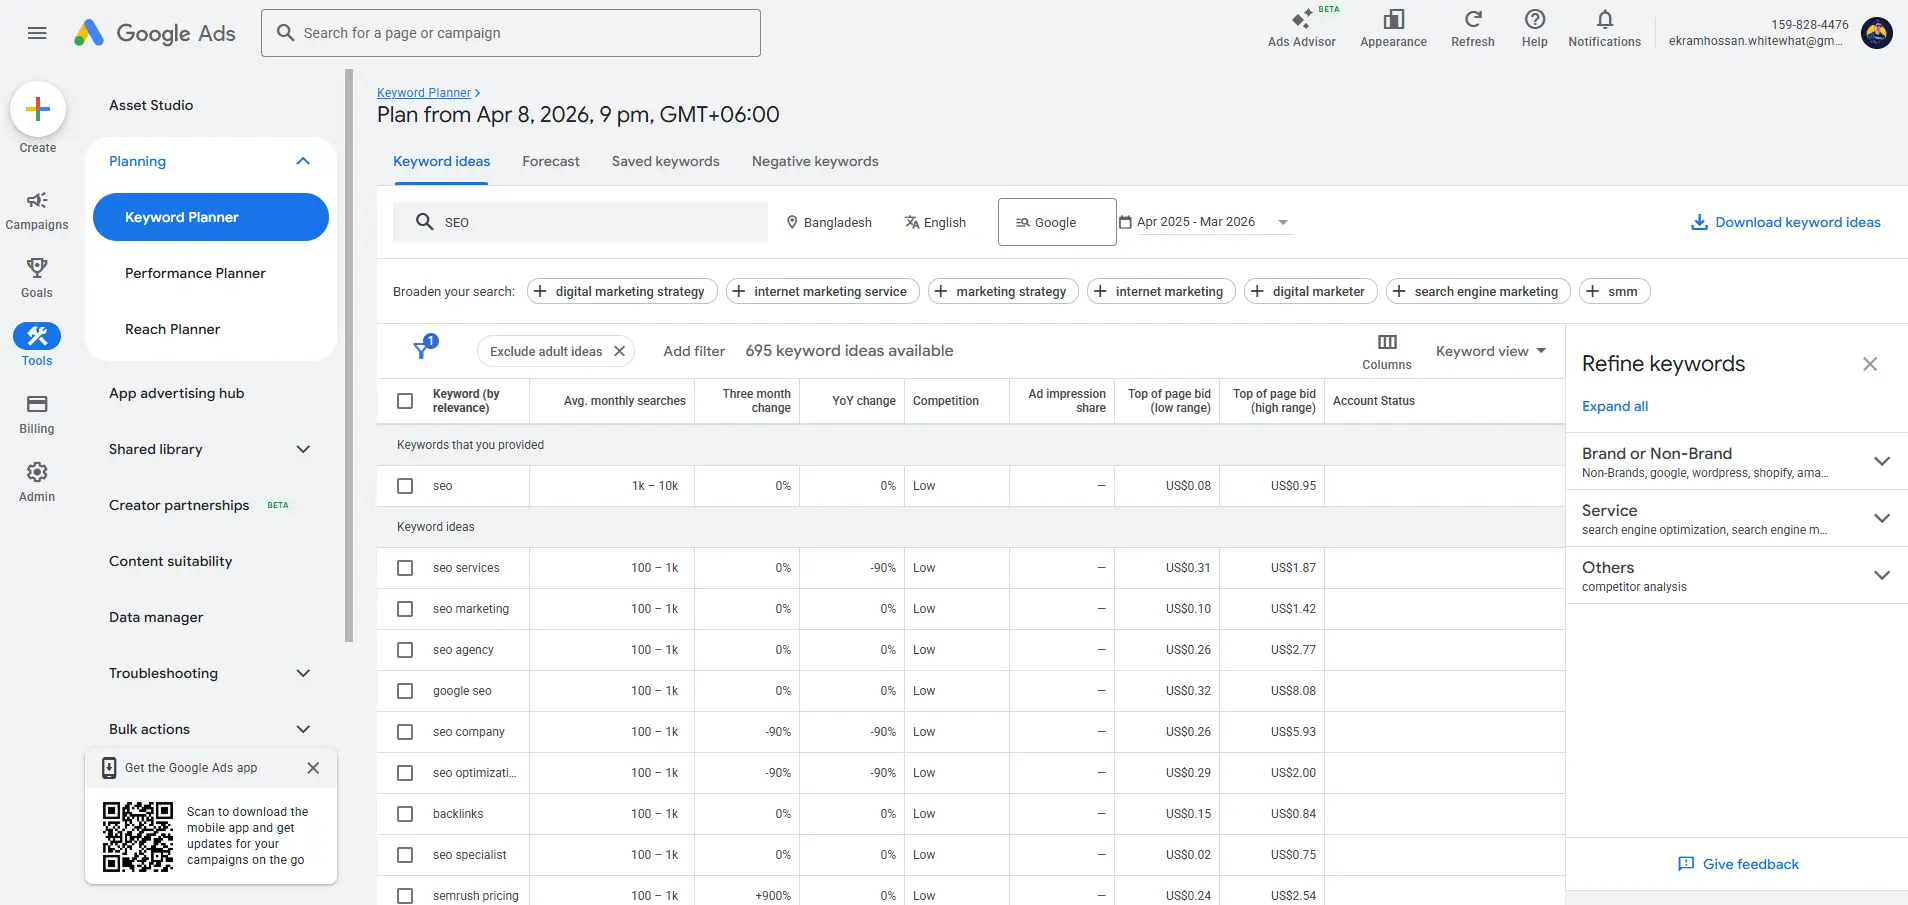The width and height of the screenshot is (1908, 905).
Task: Click the filter funnel icon
Action: 424,349
